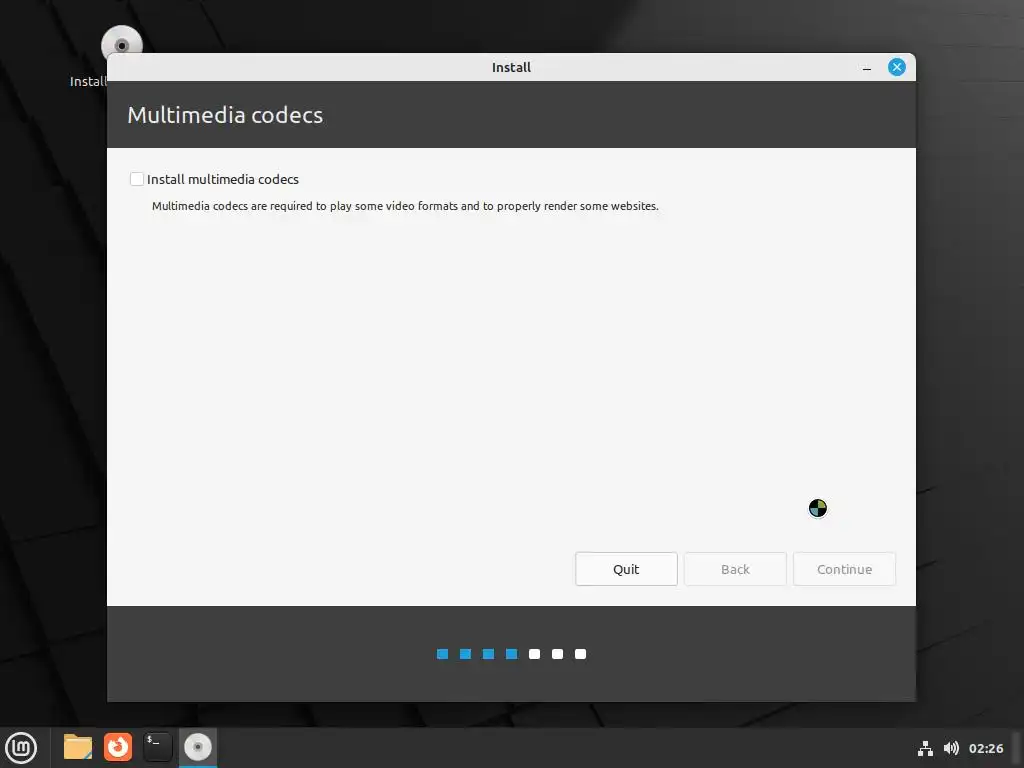Click the Install window title bar text
Image resolution: width=1024 pixels, height=768 pixels.
(511, 67)
